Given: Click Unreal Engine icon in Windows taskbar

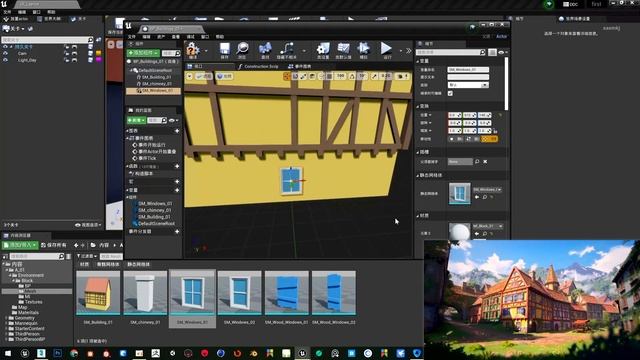Looking at the screenshot, I should tap(302, 353).
